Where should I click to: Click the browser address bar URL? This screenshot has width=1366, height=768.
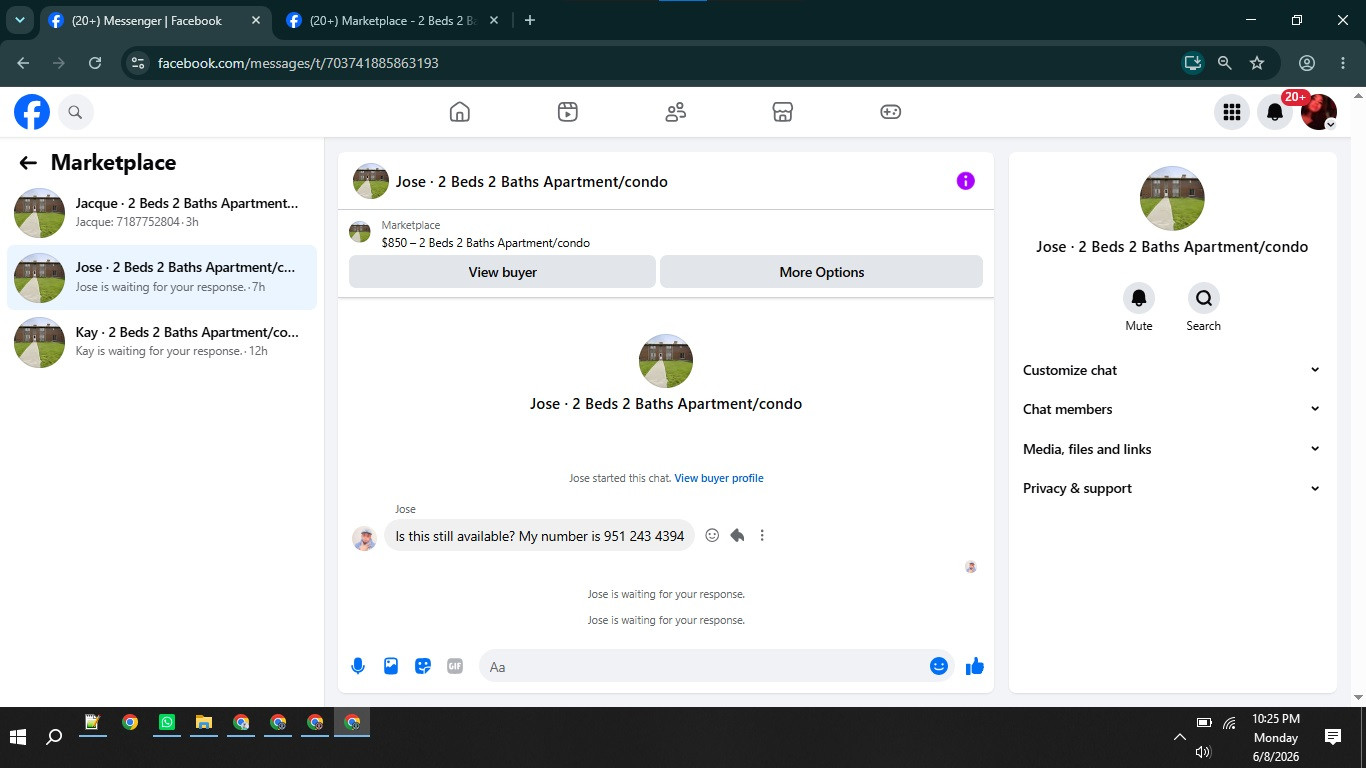click(298, 63)
